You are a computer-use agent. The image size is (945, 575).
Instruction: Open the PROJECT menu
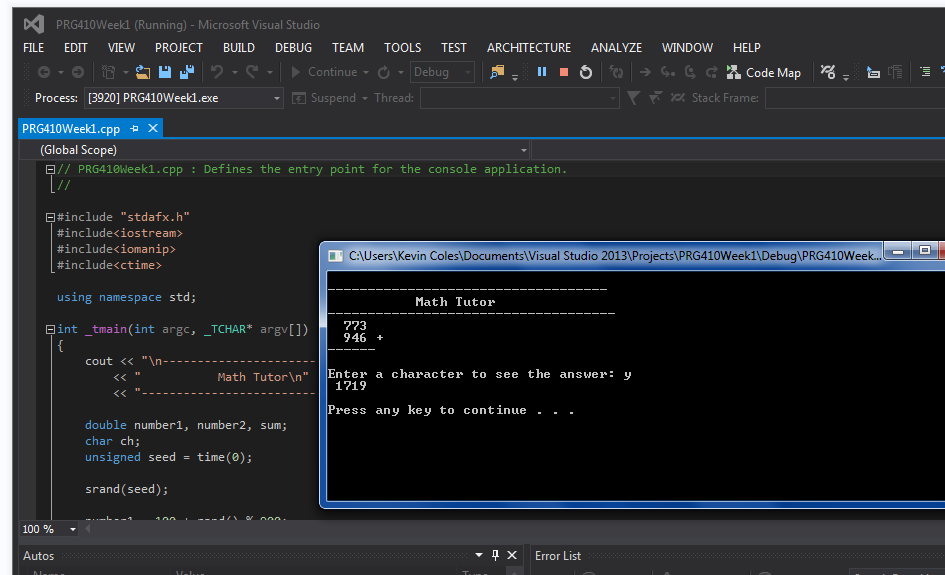[x=178, y=48]
